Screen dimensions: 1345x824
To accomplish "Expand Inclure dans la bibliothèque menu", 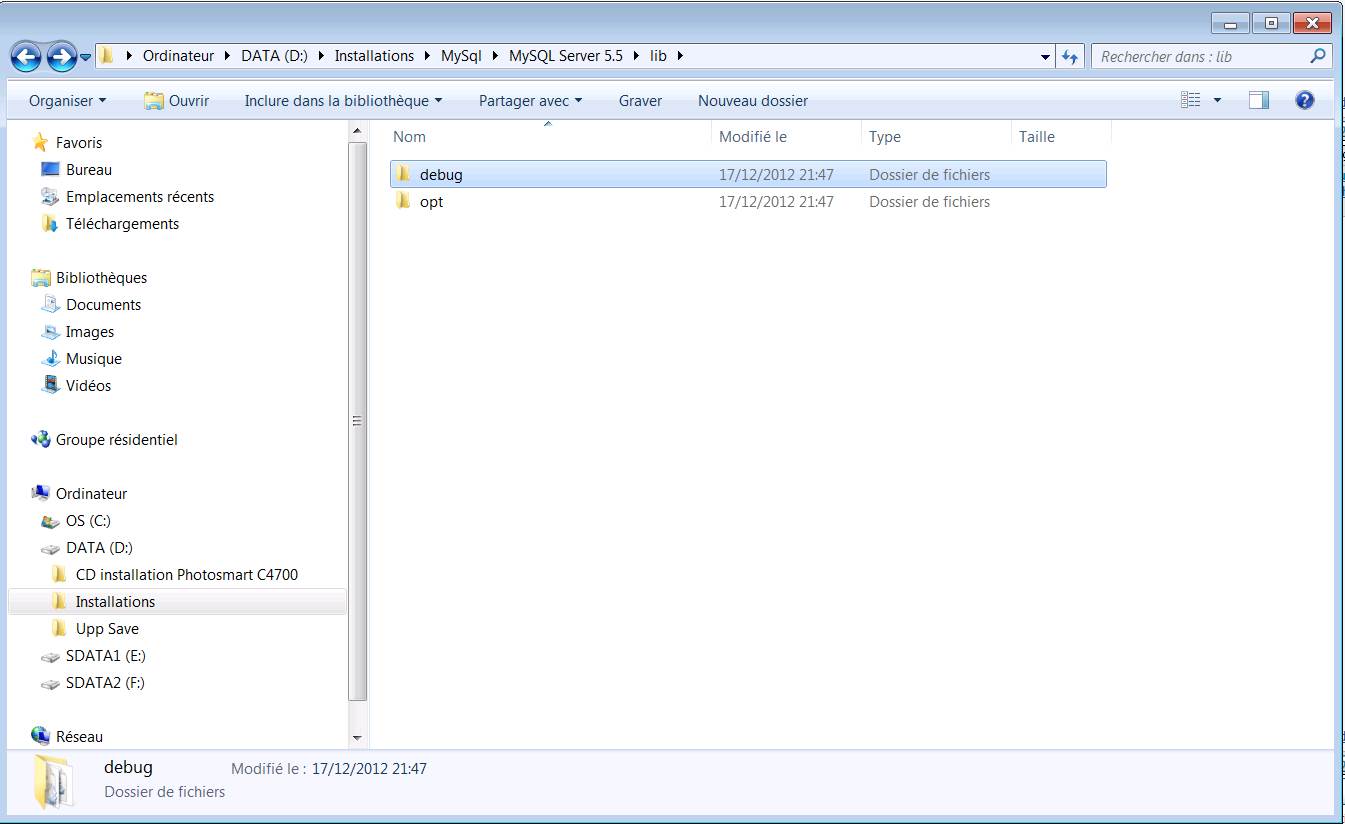I will tap(343, 101).
